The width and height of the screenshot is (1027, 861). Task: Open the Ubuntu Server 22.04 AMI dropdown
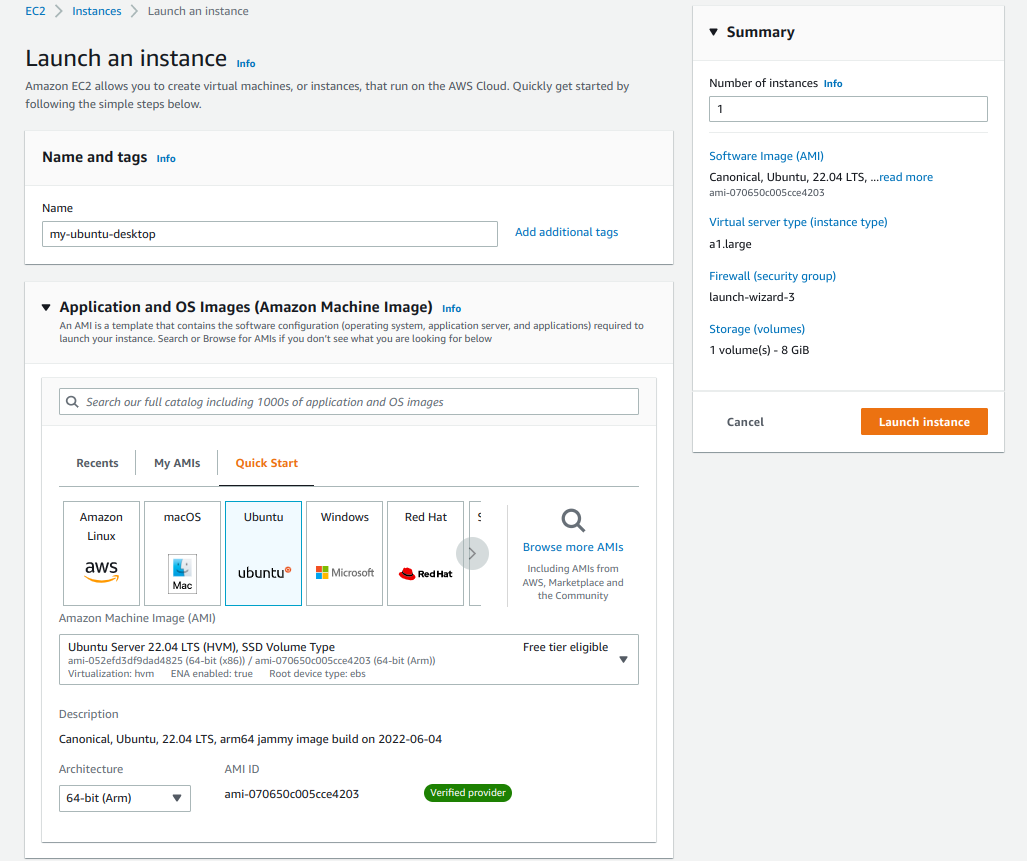(x=620, y=659)
